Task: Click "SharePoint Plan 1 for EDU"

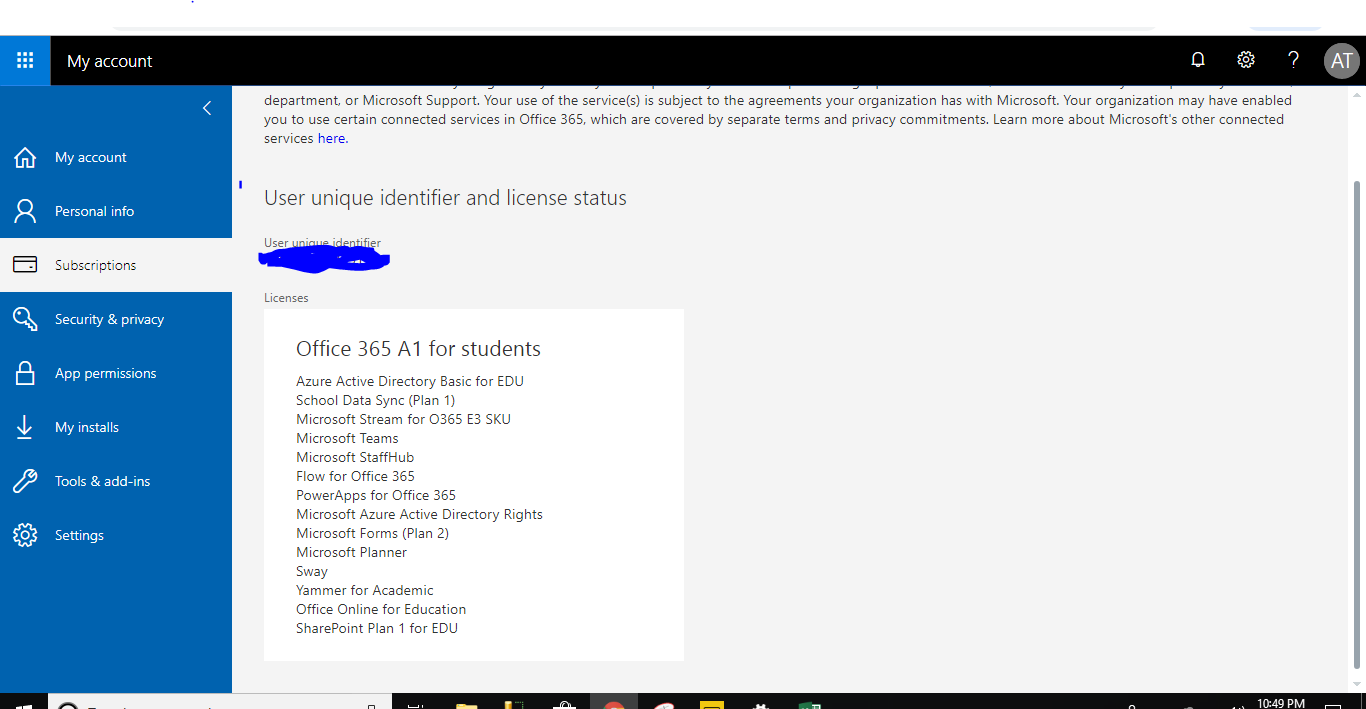Action: [x=377, y=628]
